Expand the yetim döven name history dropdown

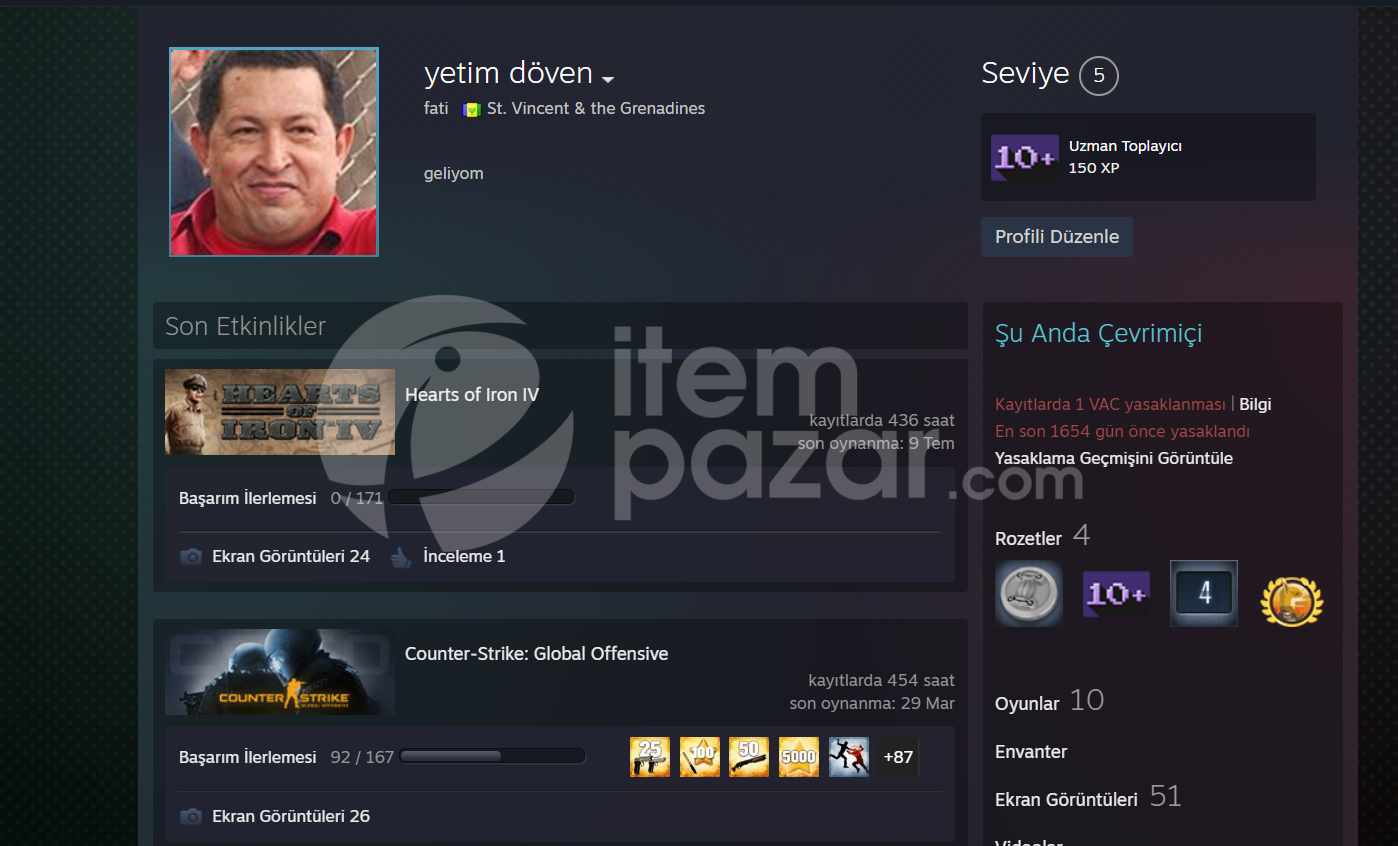point(608,79)
